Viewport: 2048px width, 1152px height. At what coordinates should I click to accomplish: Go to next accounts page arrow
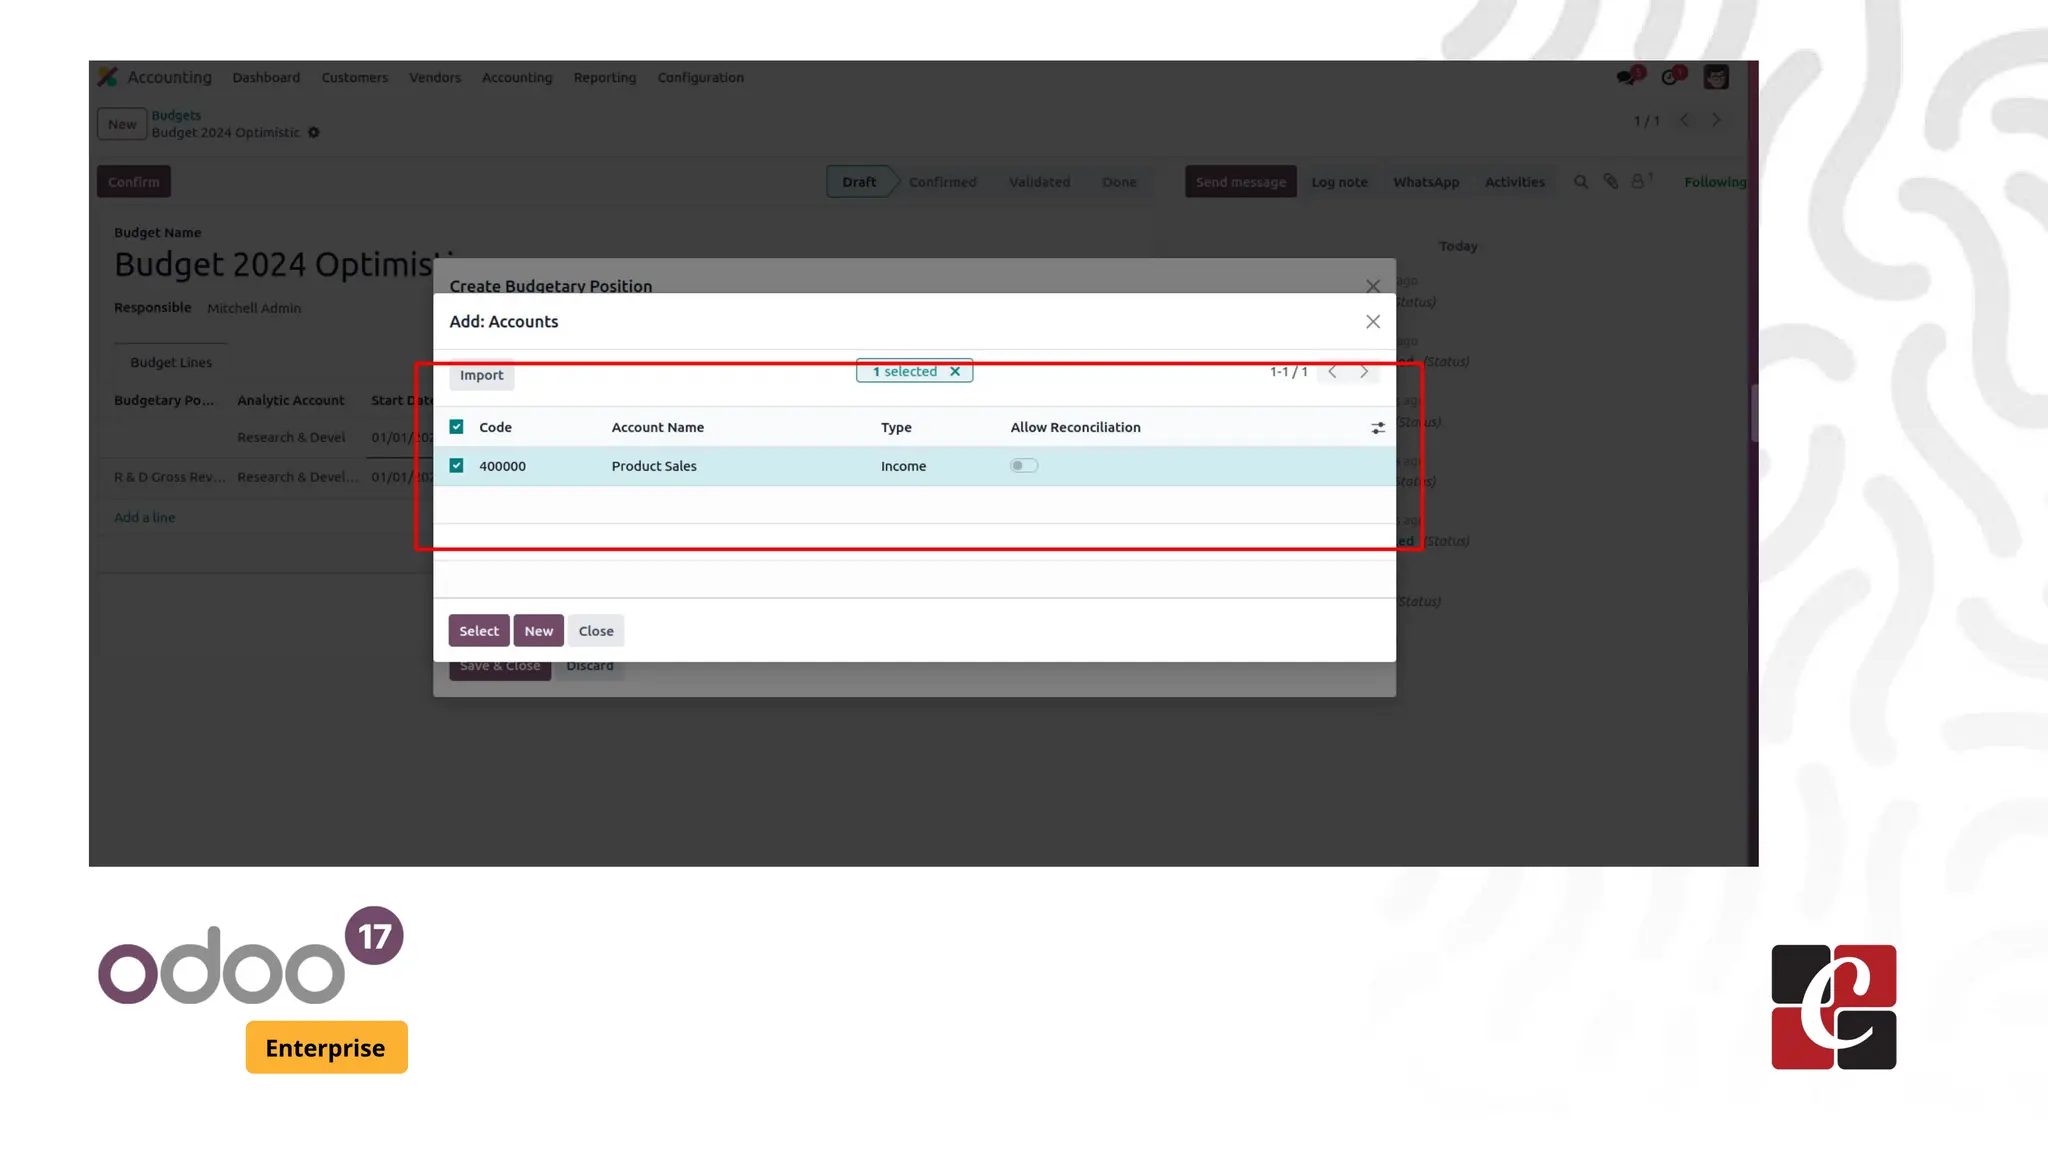point(1364,372)
